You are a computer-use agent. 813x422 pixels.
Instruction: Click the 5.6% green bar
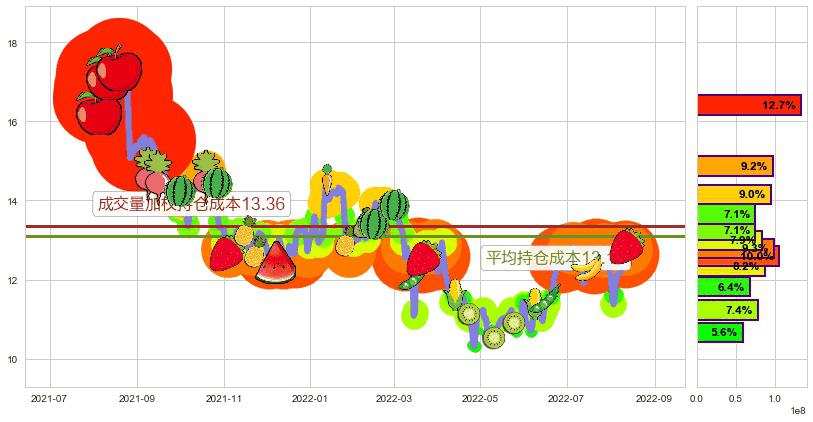[719, 332]
